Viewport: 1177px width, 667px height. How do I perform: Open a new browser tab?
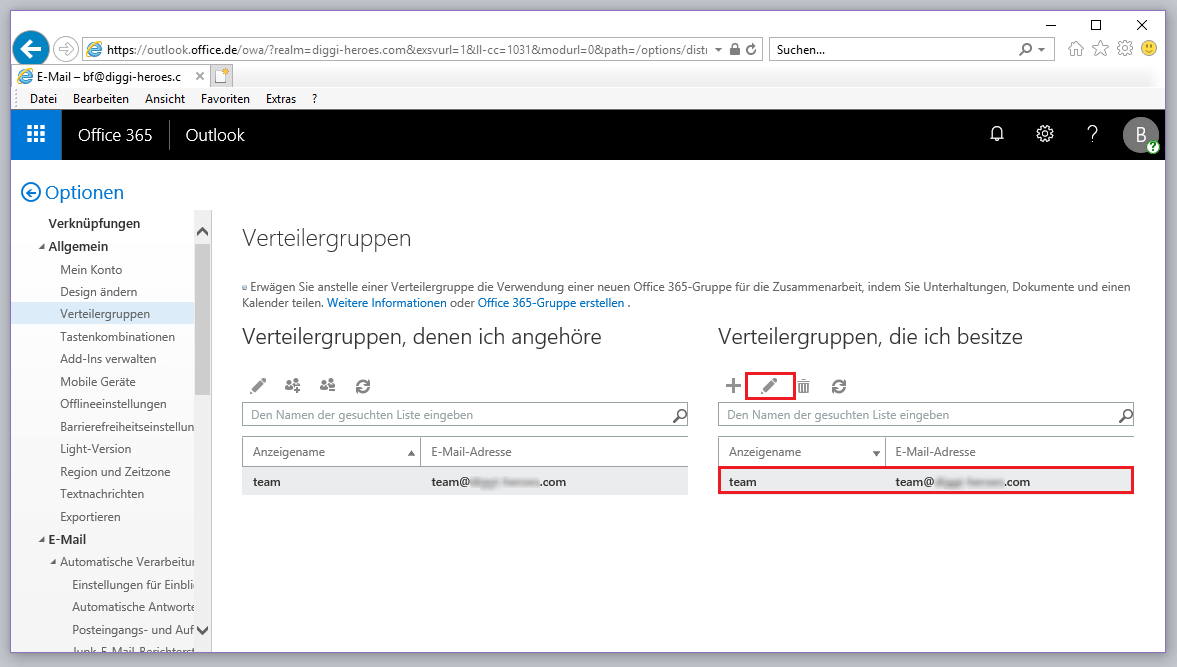point(221,76)
